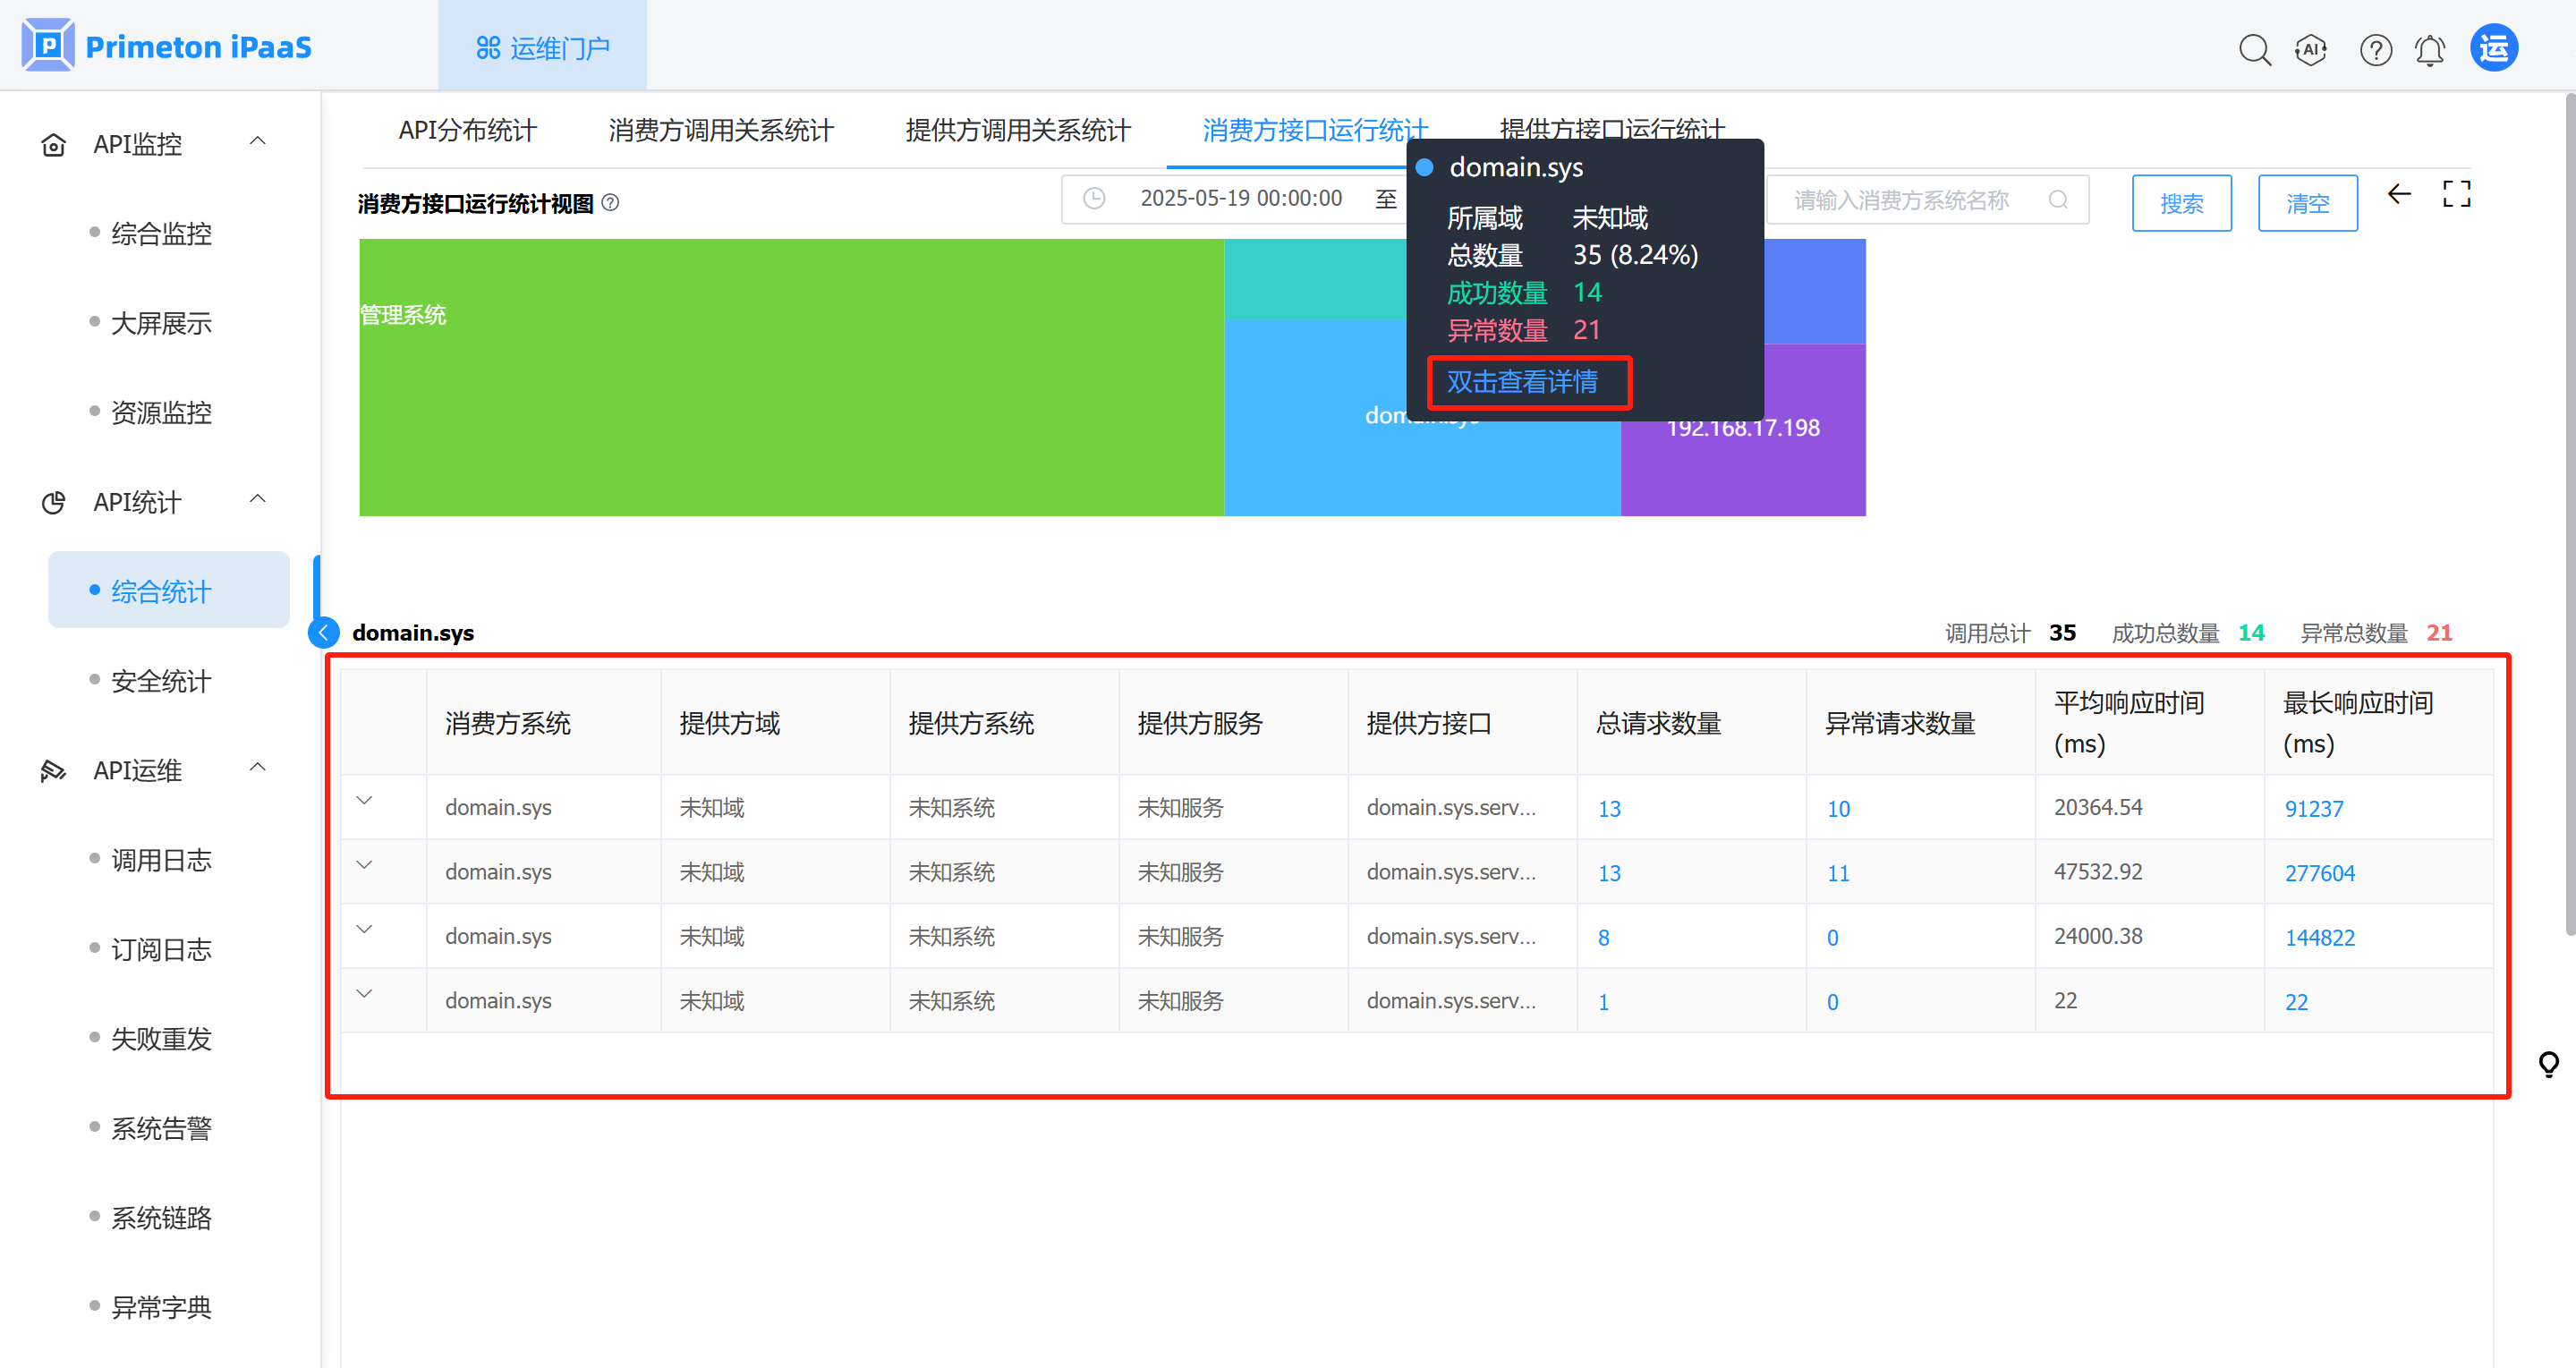2576x1368 pixels.
Task: Open the AI assistant icon
Action: coord(2310,49)
